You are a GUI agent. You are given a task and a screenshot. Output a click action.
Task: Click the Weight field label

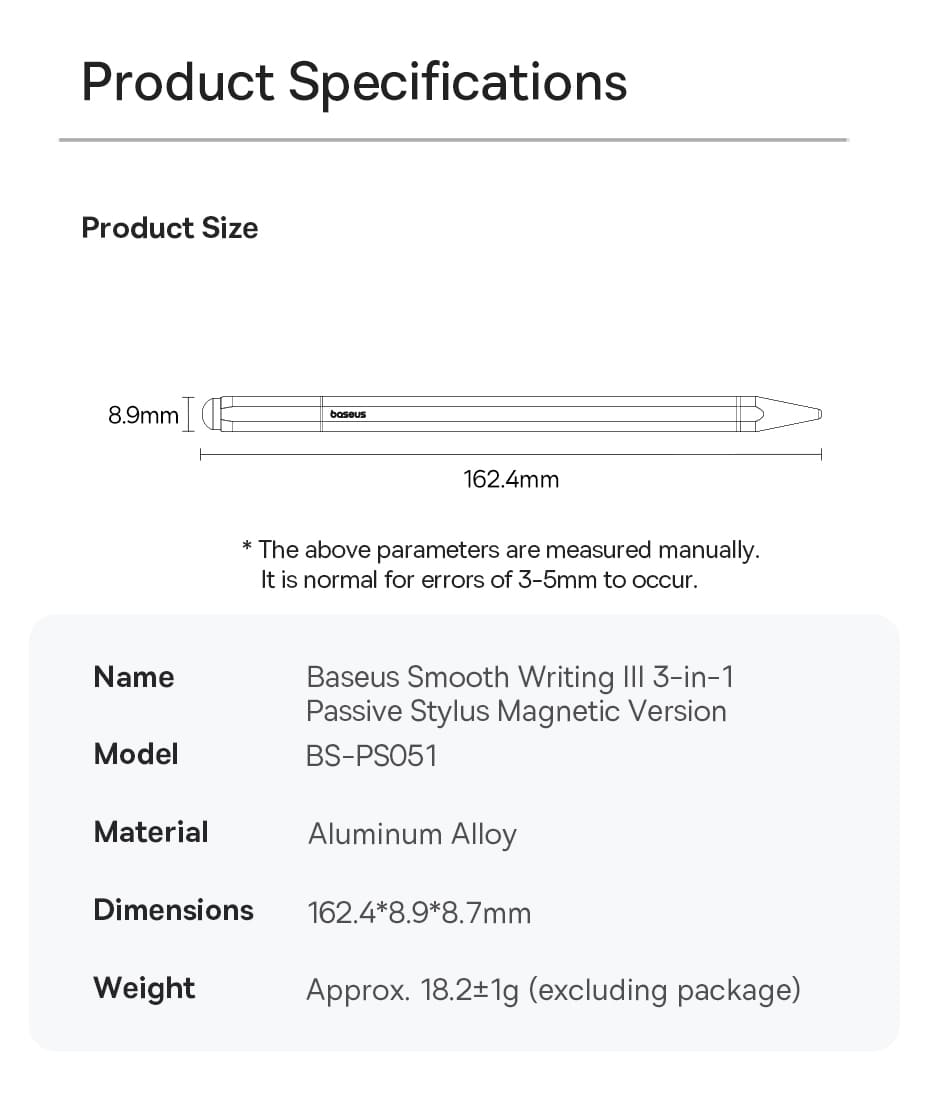(x=144, y=988)
